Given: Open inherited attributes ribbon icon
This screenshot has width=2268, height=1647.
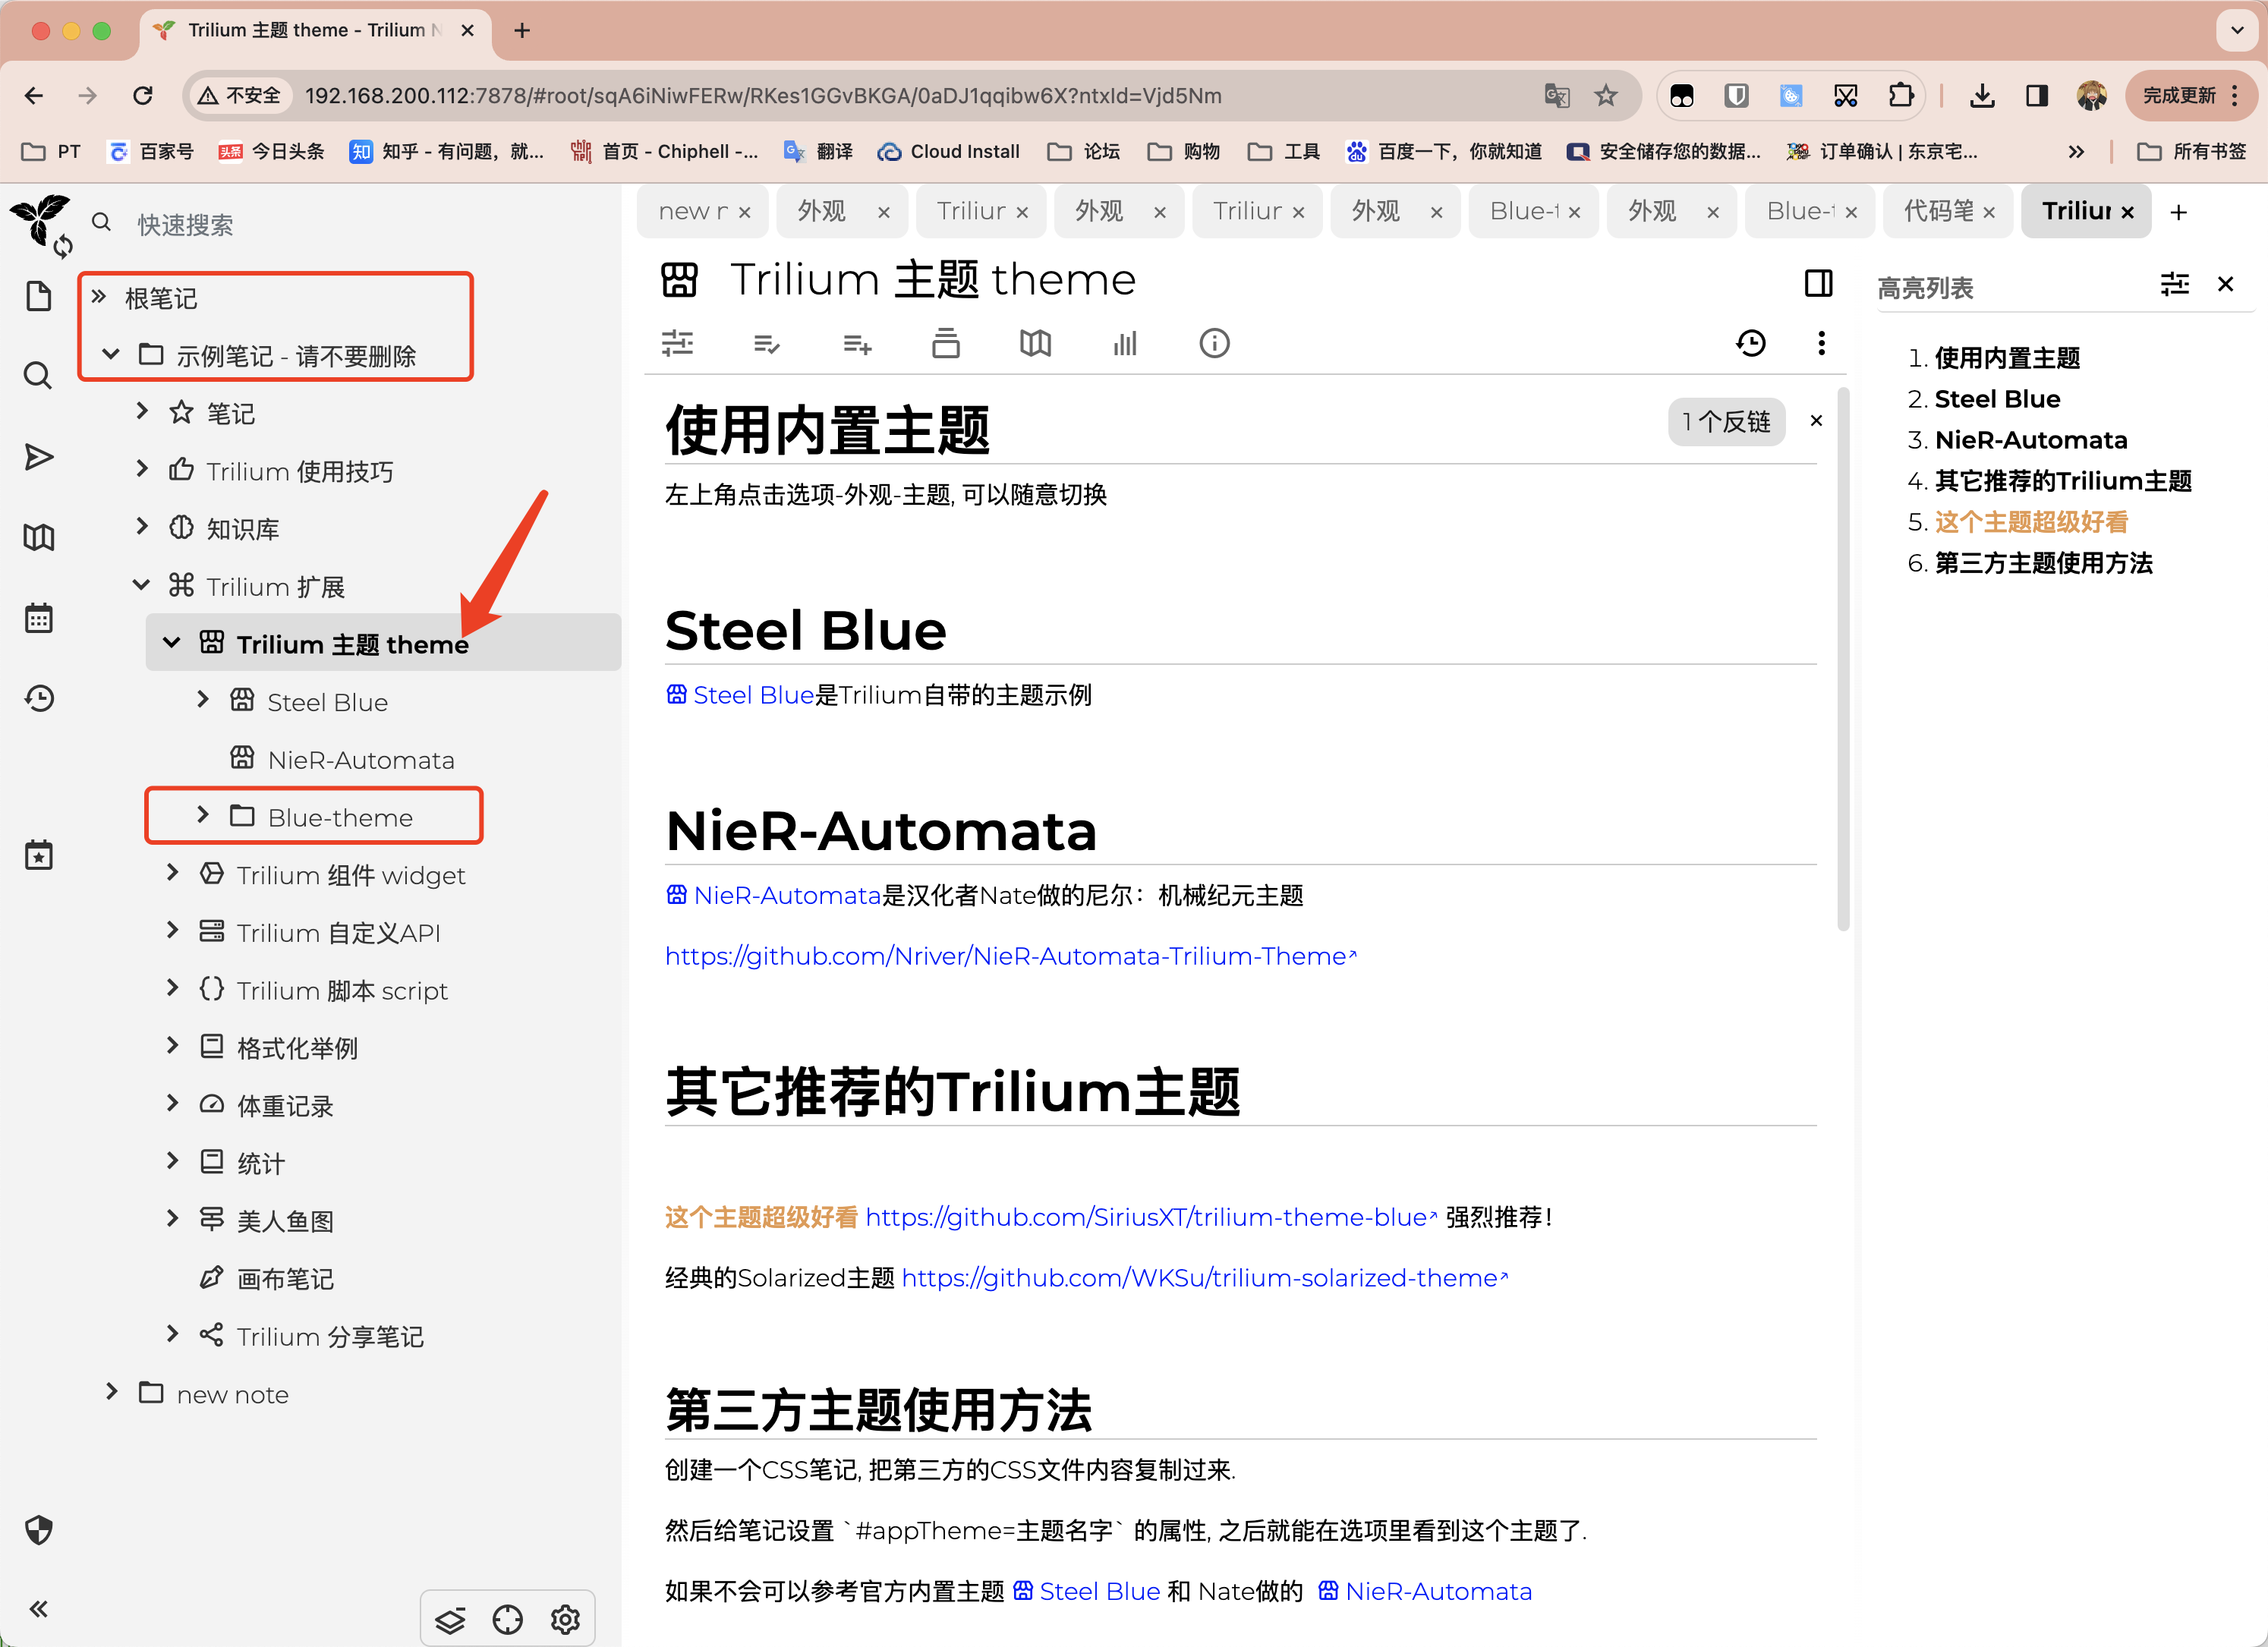Looking at the screenshot, I should [857, 344].
